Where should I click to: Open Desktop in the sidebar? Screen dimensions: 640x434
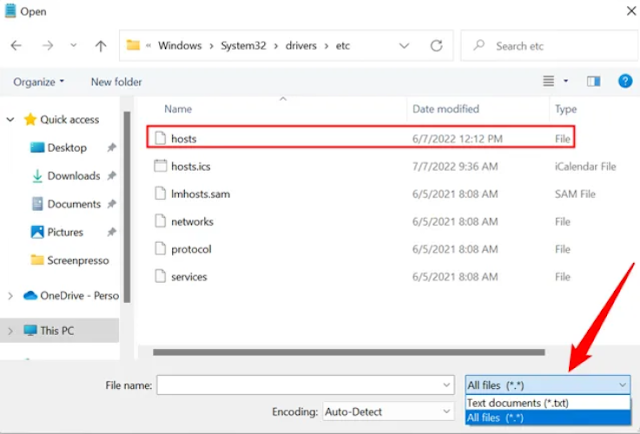pos(67,148)
